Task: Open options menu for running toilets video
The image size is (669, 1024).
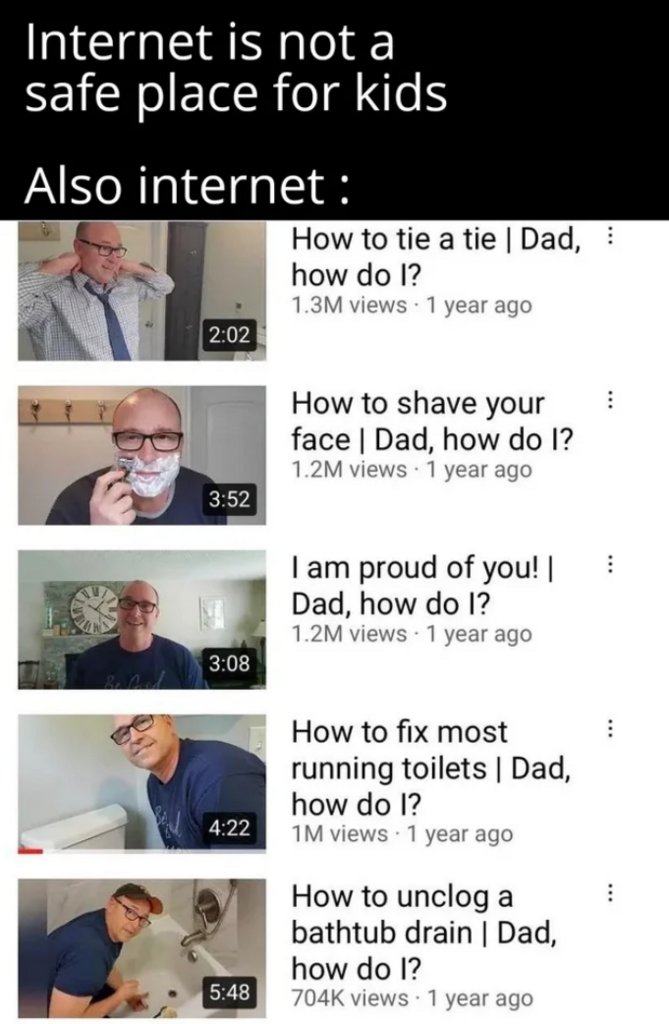Action: (610, 728)
